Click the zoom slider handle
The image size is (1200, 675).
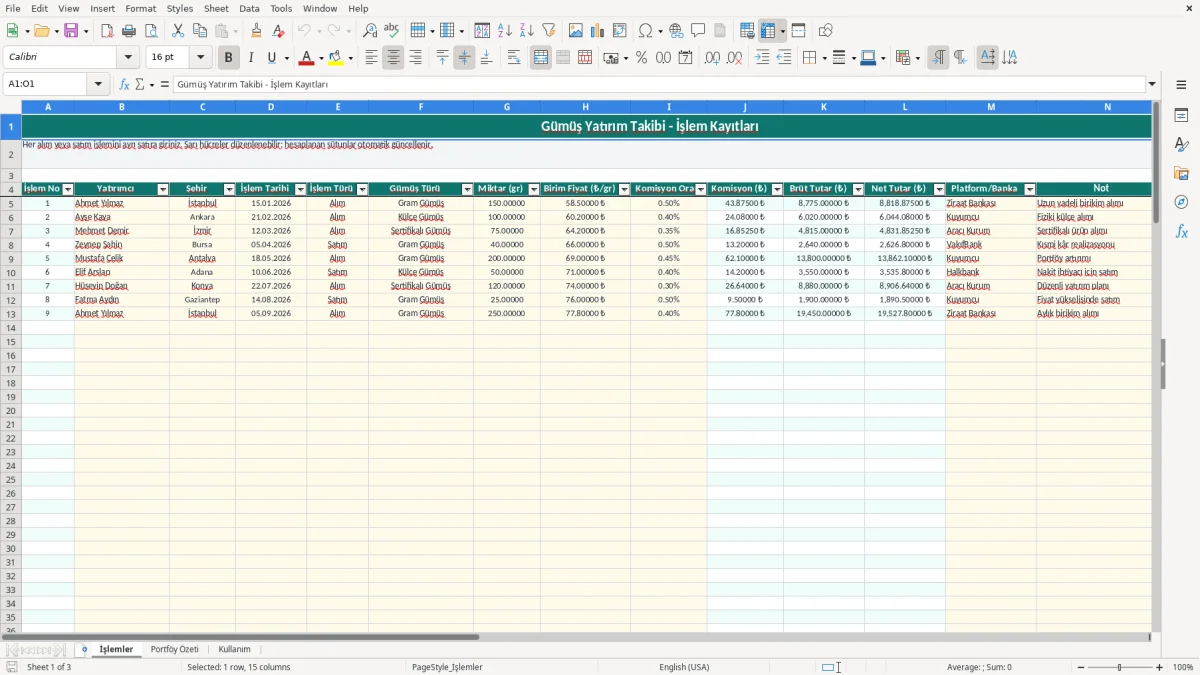(1120, 667)
